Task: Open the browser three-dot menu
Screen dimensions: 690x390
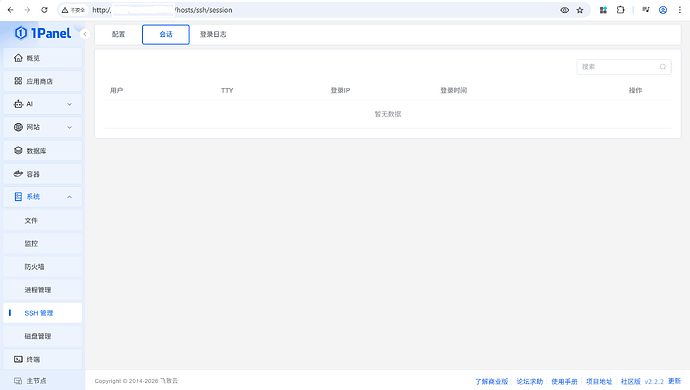Action: [679, 10]
